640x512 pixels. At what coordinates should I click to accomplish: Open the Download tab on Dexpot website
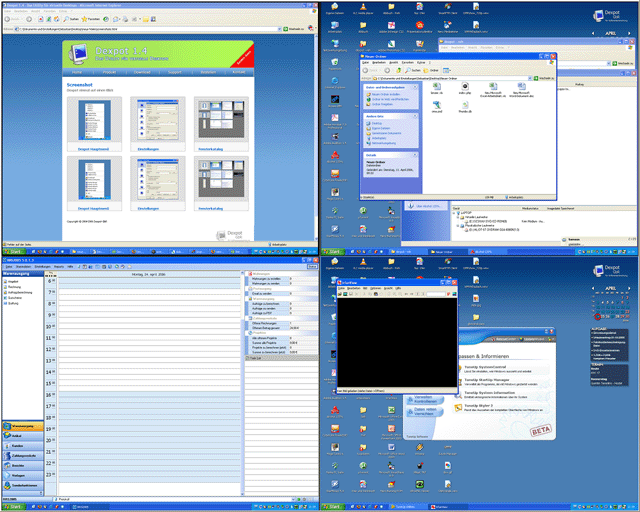click(x=142, y=73)
